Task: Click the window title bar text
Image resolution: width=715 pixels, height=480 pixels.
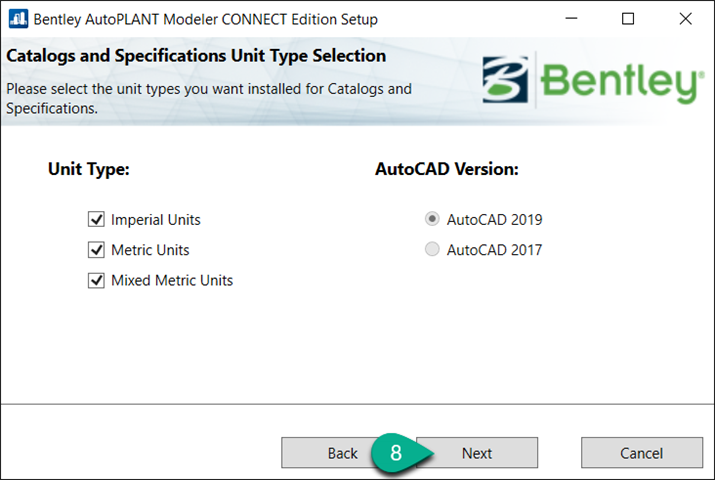Action: 206,19
